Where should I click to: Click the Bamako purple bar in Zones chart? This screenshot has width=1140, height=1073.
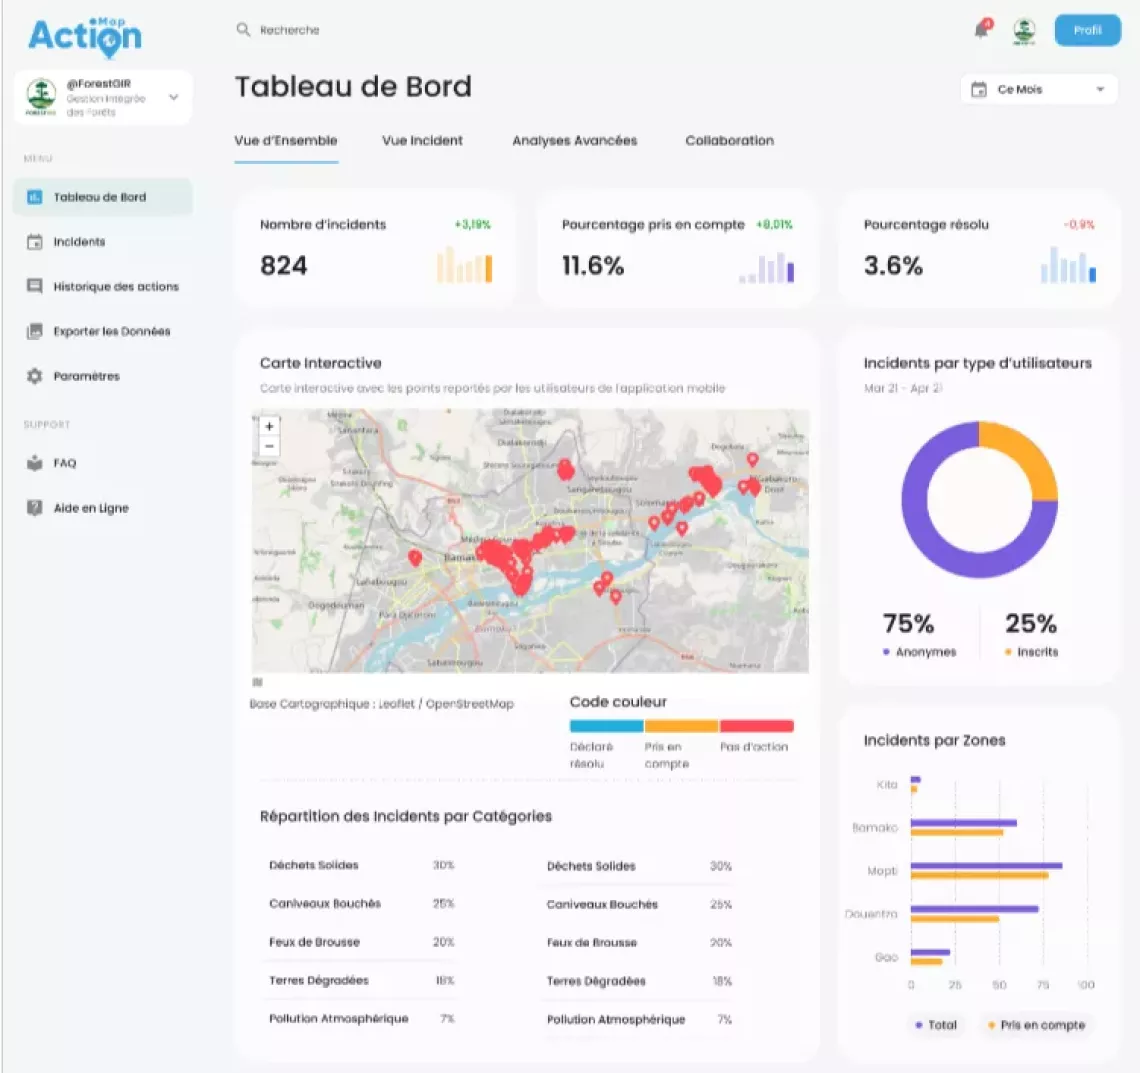point(963,823)
